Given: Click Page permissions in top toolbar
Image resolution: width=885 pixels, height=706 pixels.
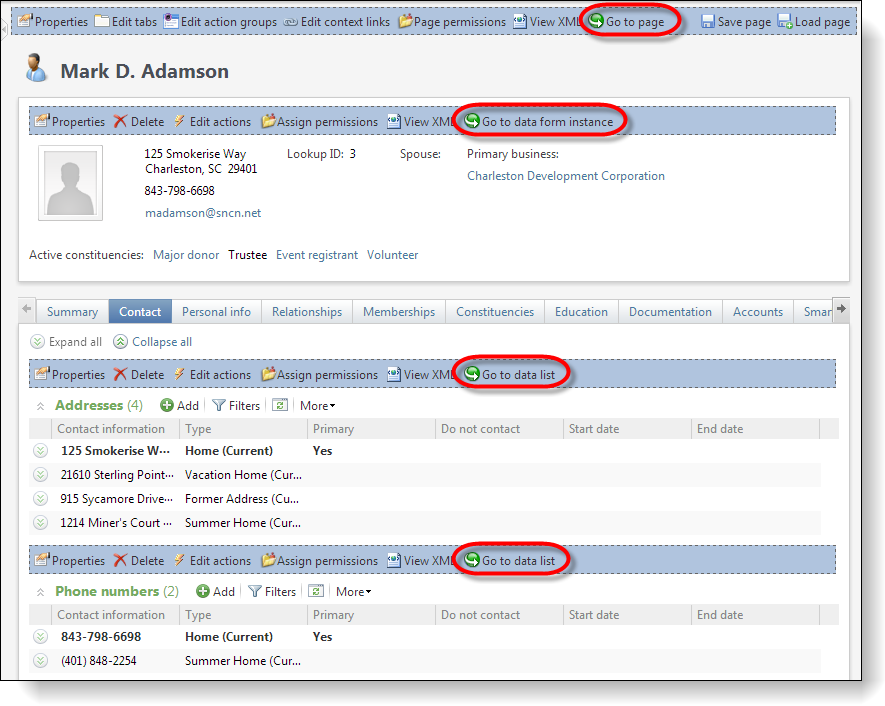Looking at the screenshot, I should [x=452, y=21].
